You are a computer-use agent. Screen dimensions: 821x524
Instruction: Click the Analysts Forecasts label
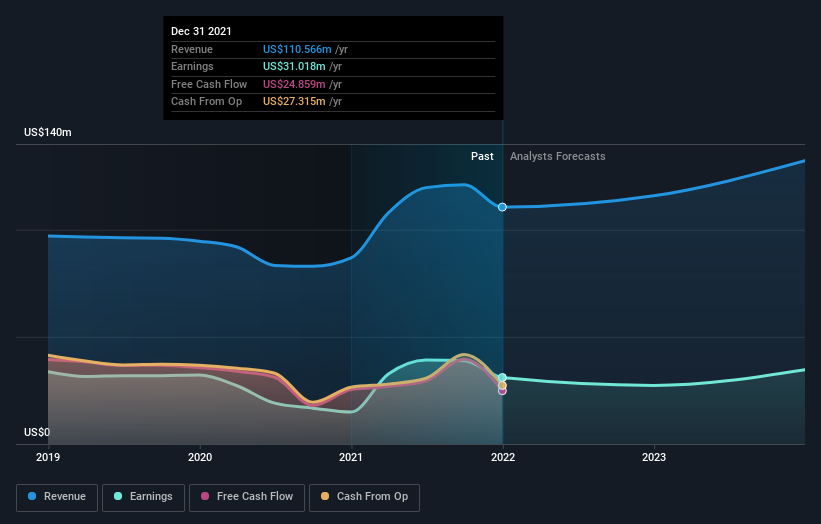tap(558, 157)
